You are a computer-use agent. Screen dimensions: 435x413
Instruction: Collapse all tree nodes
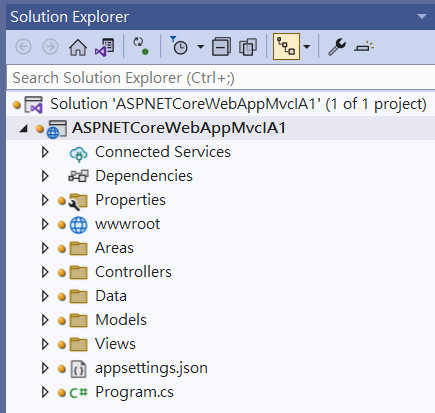coord(221,47)
